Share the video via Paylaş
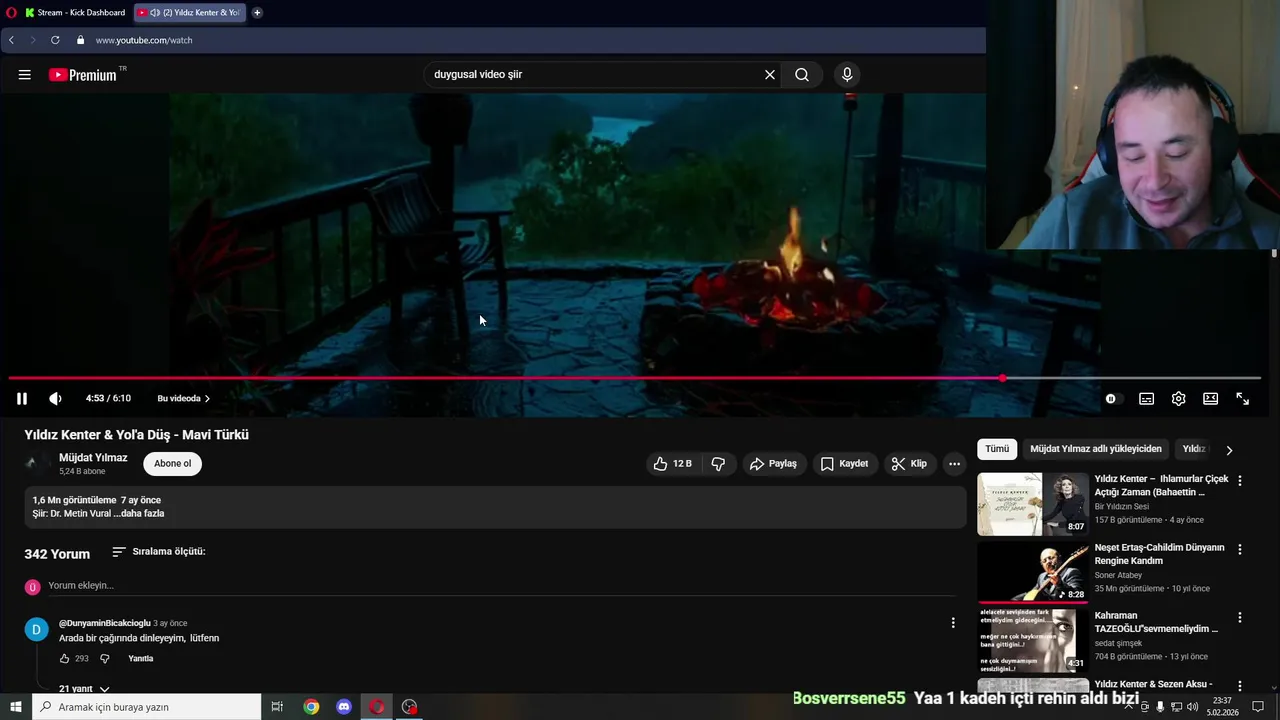 [773, 464]
